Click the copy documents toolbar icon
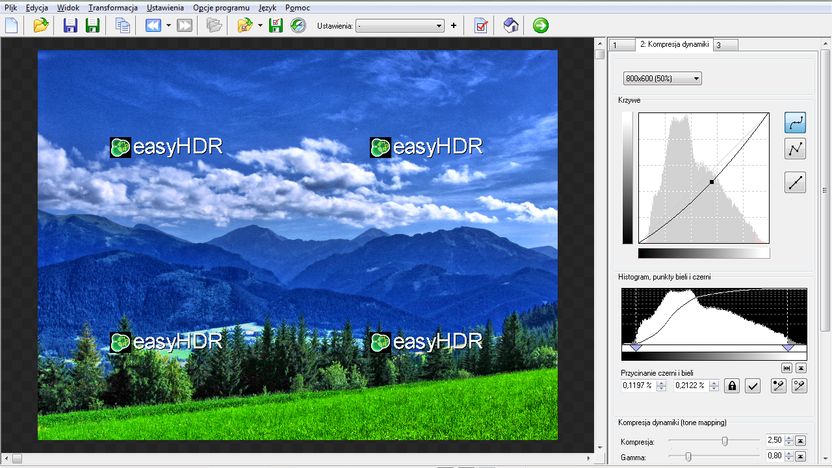832x468 pixels. pos(123,25)
